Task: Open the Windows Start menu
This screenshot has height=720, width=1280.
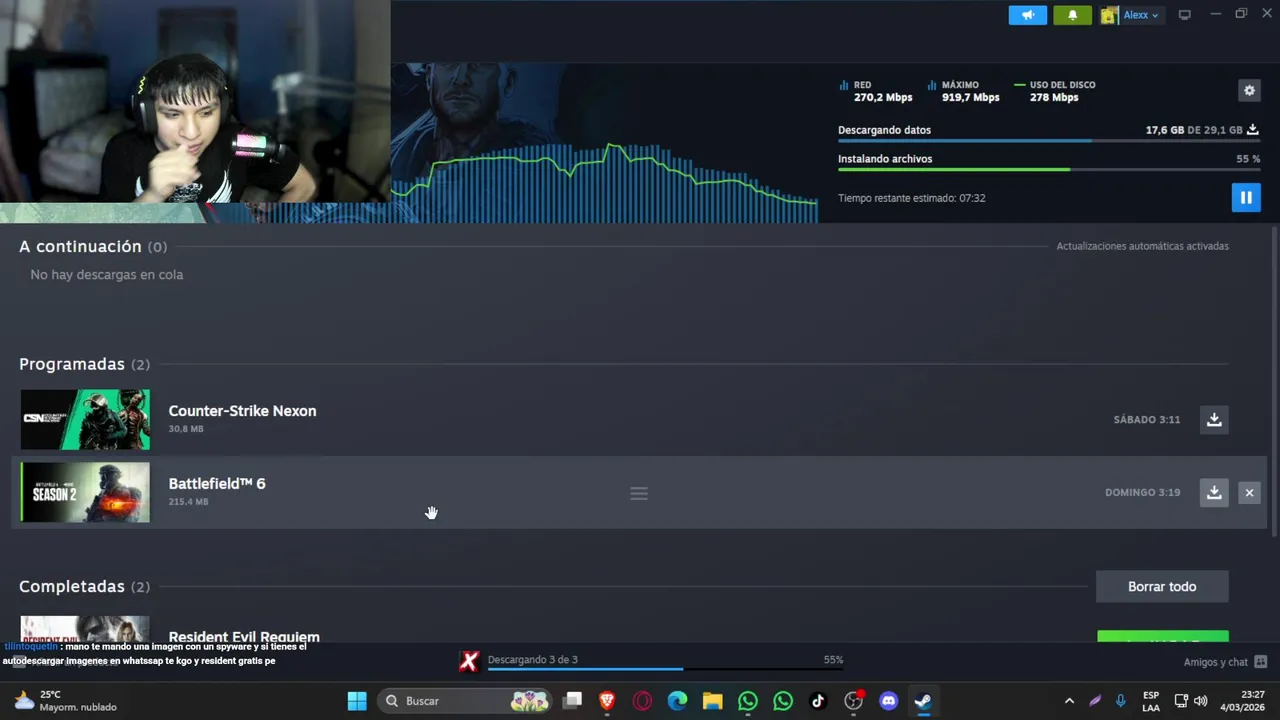Action: (x=357, y=701)
